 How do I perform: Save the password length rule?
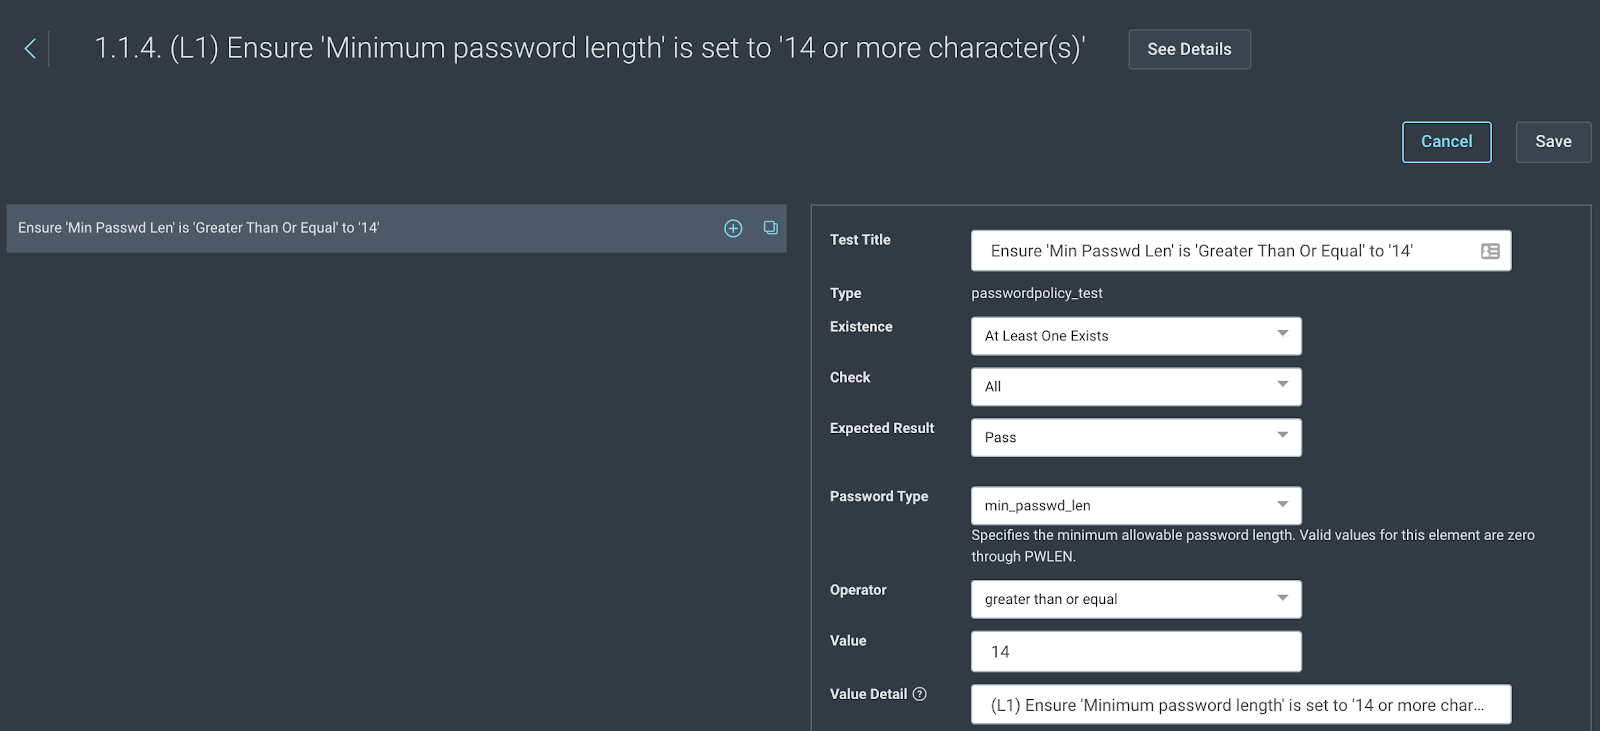pyautogui.click(x=1553, y=142)
